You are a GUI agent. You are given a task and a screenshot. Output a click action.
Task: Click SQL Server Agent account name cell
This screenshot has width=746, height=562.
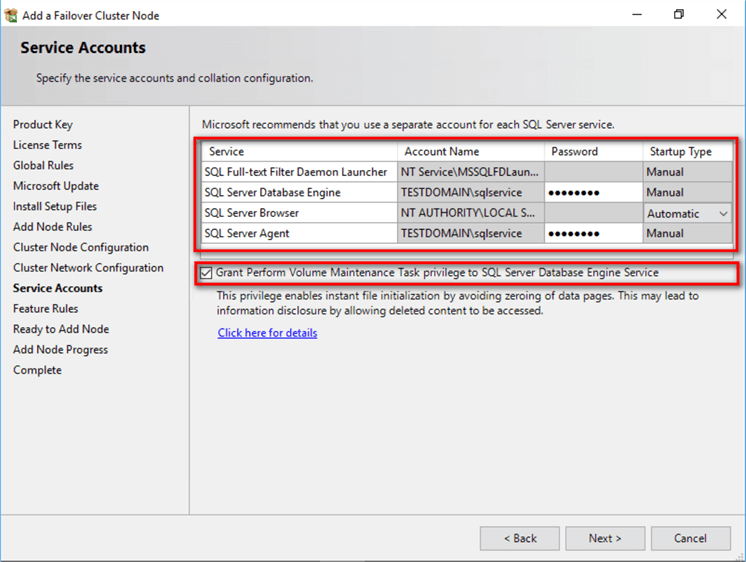point(471,234)
